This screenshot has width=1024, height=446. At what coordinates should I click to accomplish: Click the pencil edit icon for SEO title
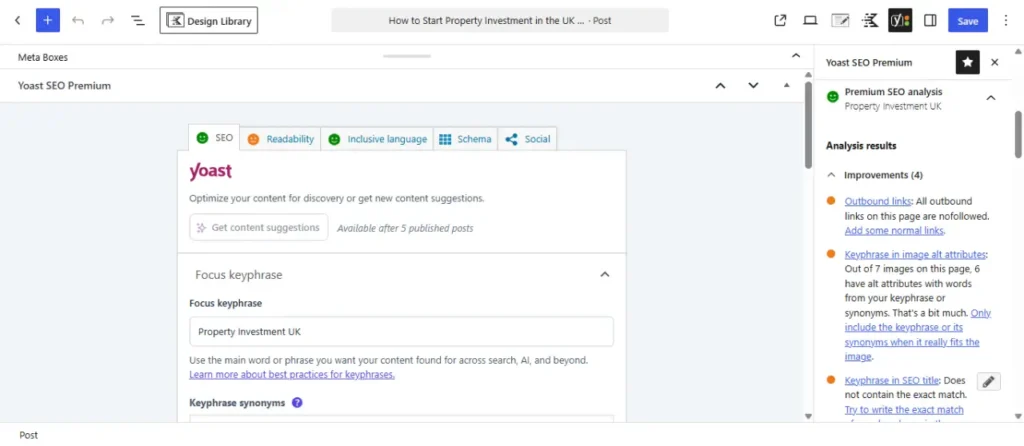989,381
